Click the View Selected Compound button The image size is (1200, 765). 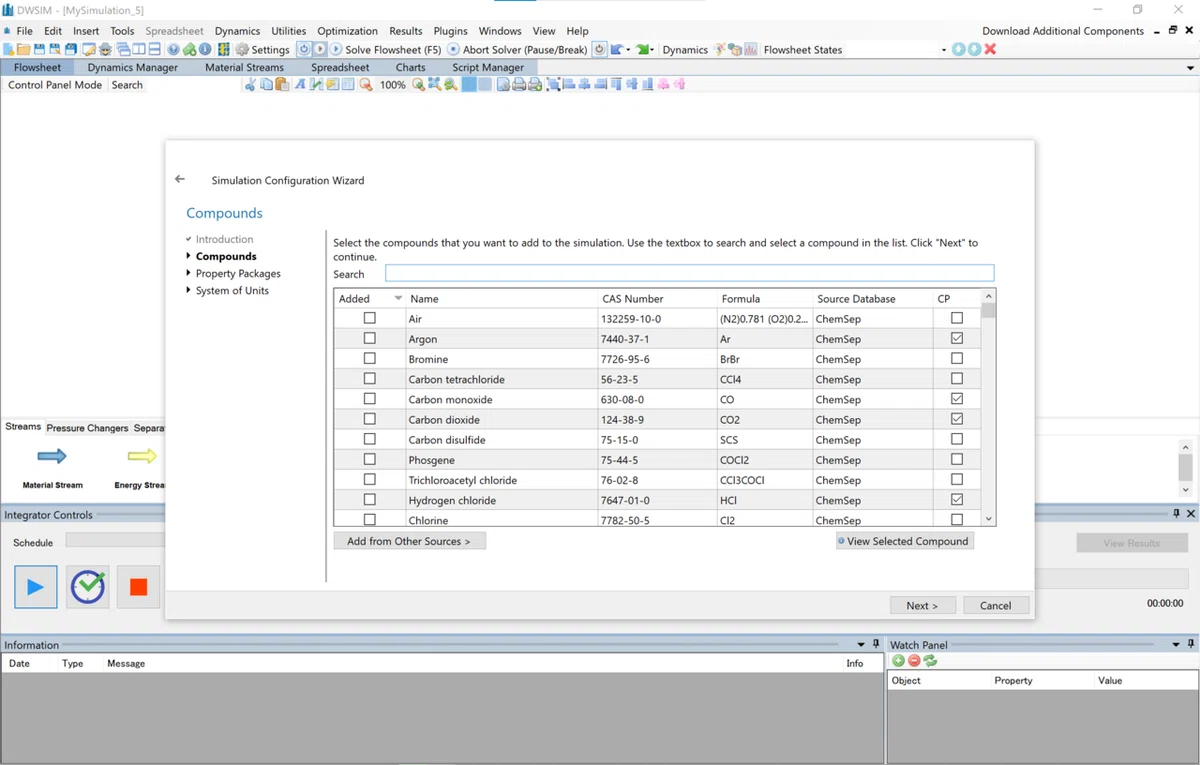click(905, 541)
